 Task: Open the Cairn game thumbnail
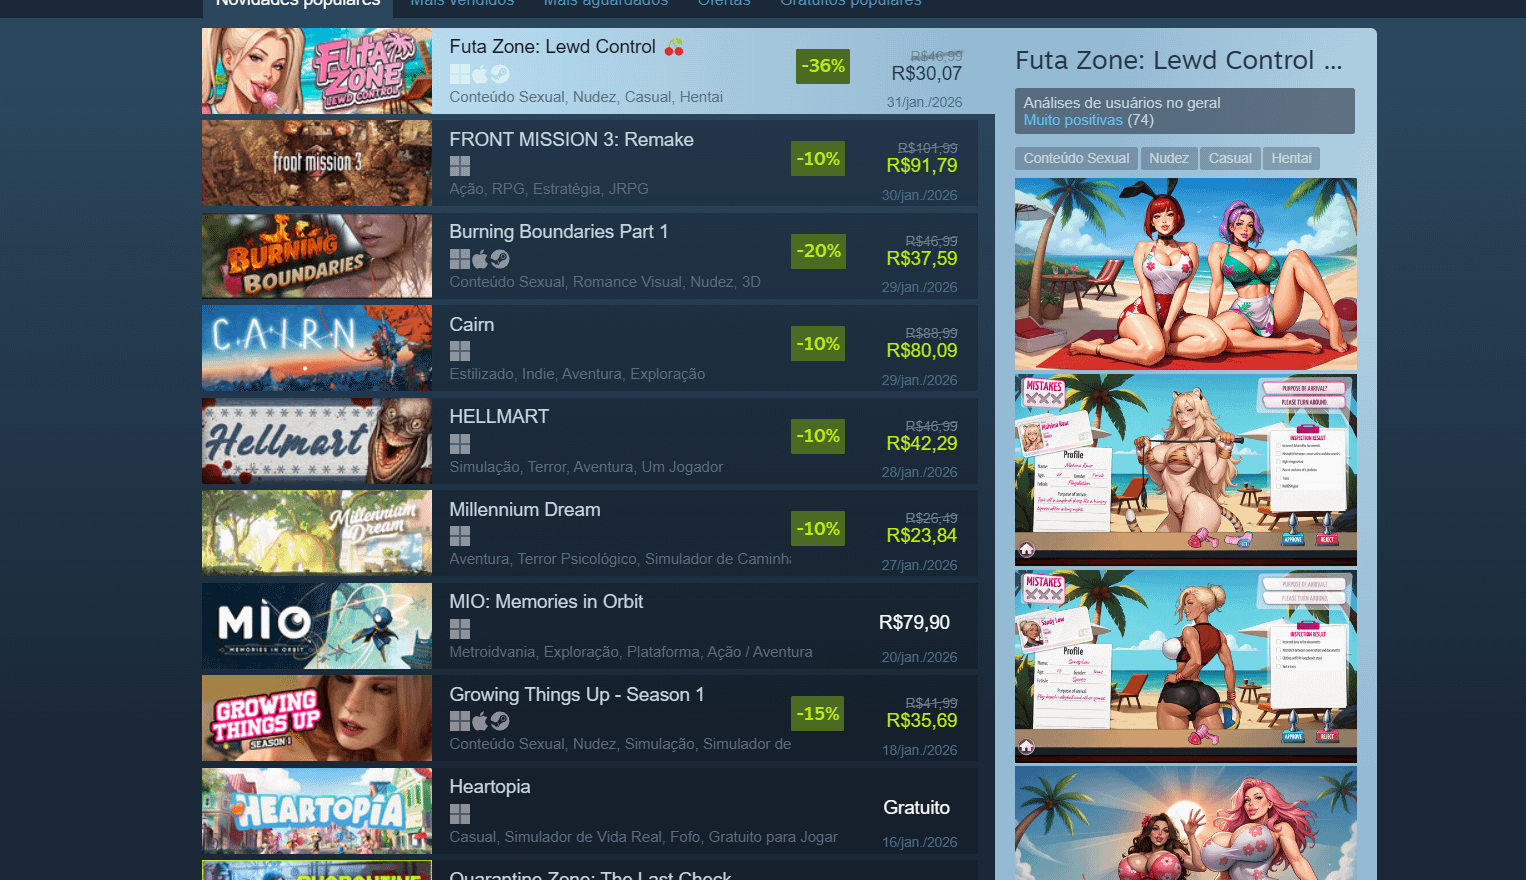tap(317, 348)
